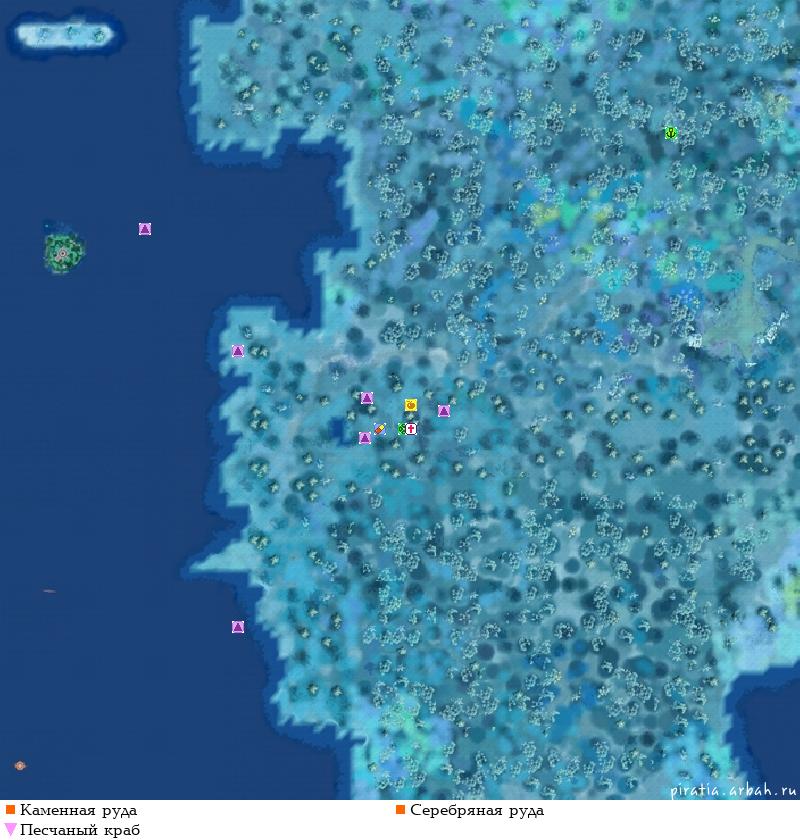Click the small green island in the sea

pyautogui.click(x=63, y=252)
